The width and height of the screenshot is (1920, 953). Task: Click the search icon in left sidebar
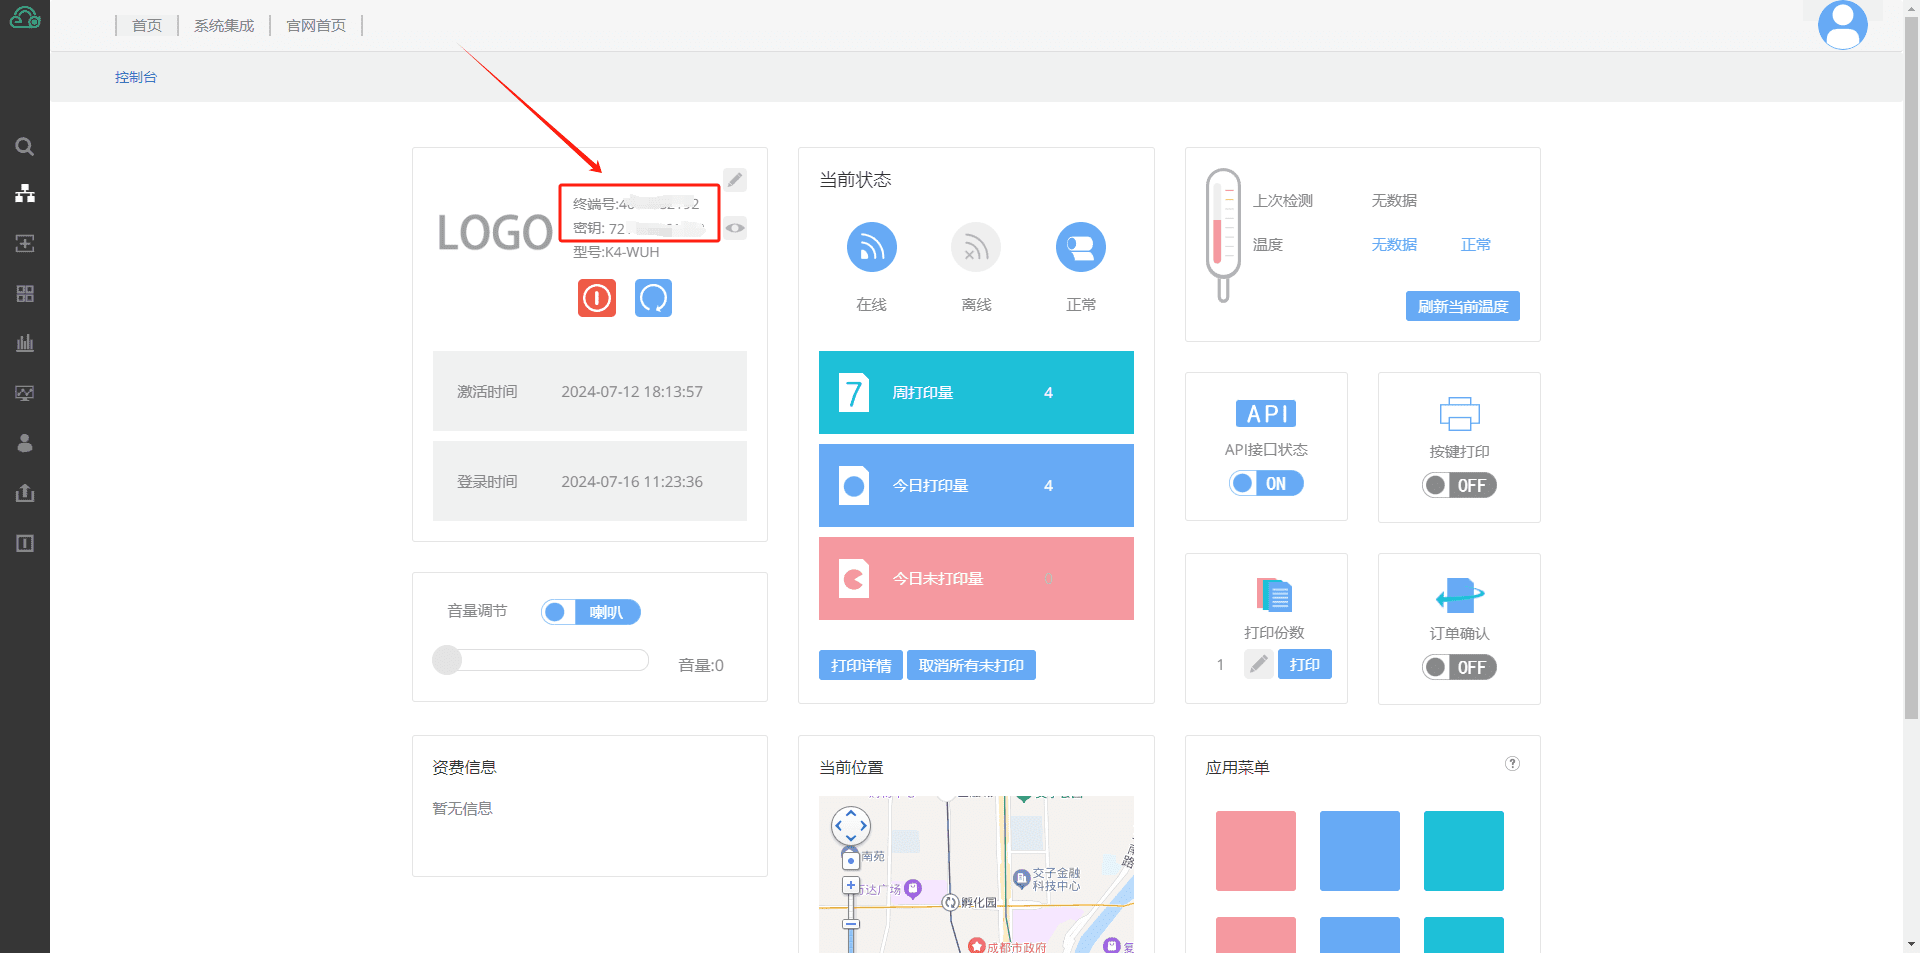25,147
